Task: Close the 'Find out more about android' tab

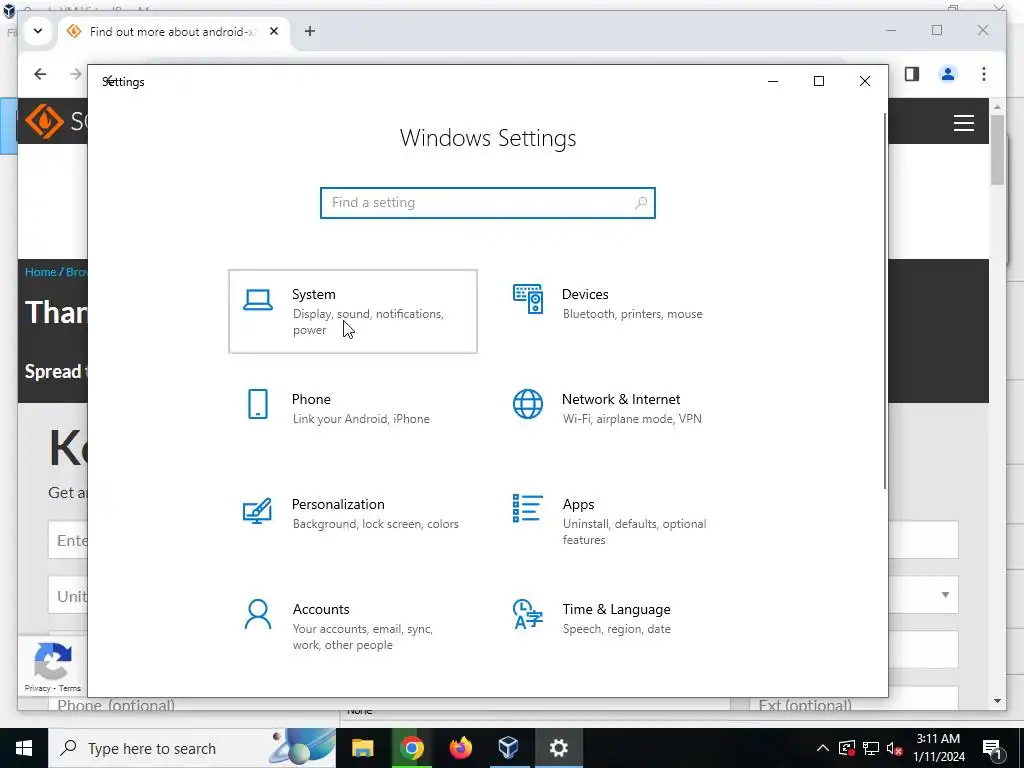Action: pos(274,31)
